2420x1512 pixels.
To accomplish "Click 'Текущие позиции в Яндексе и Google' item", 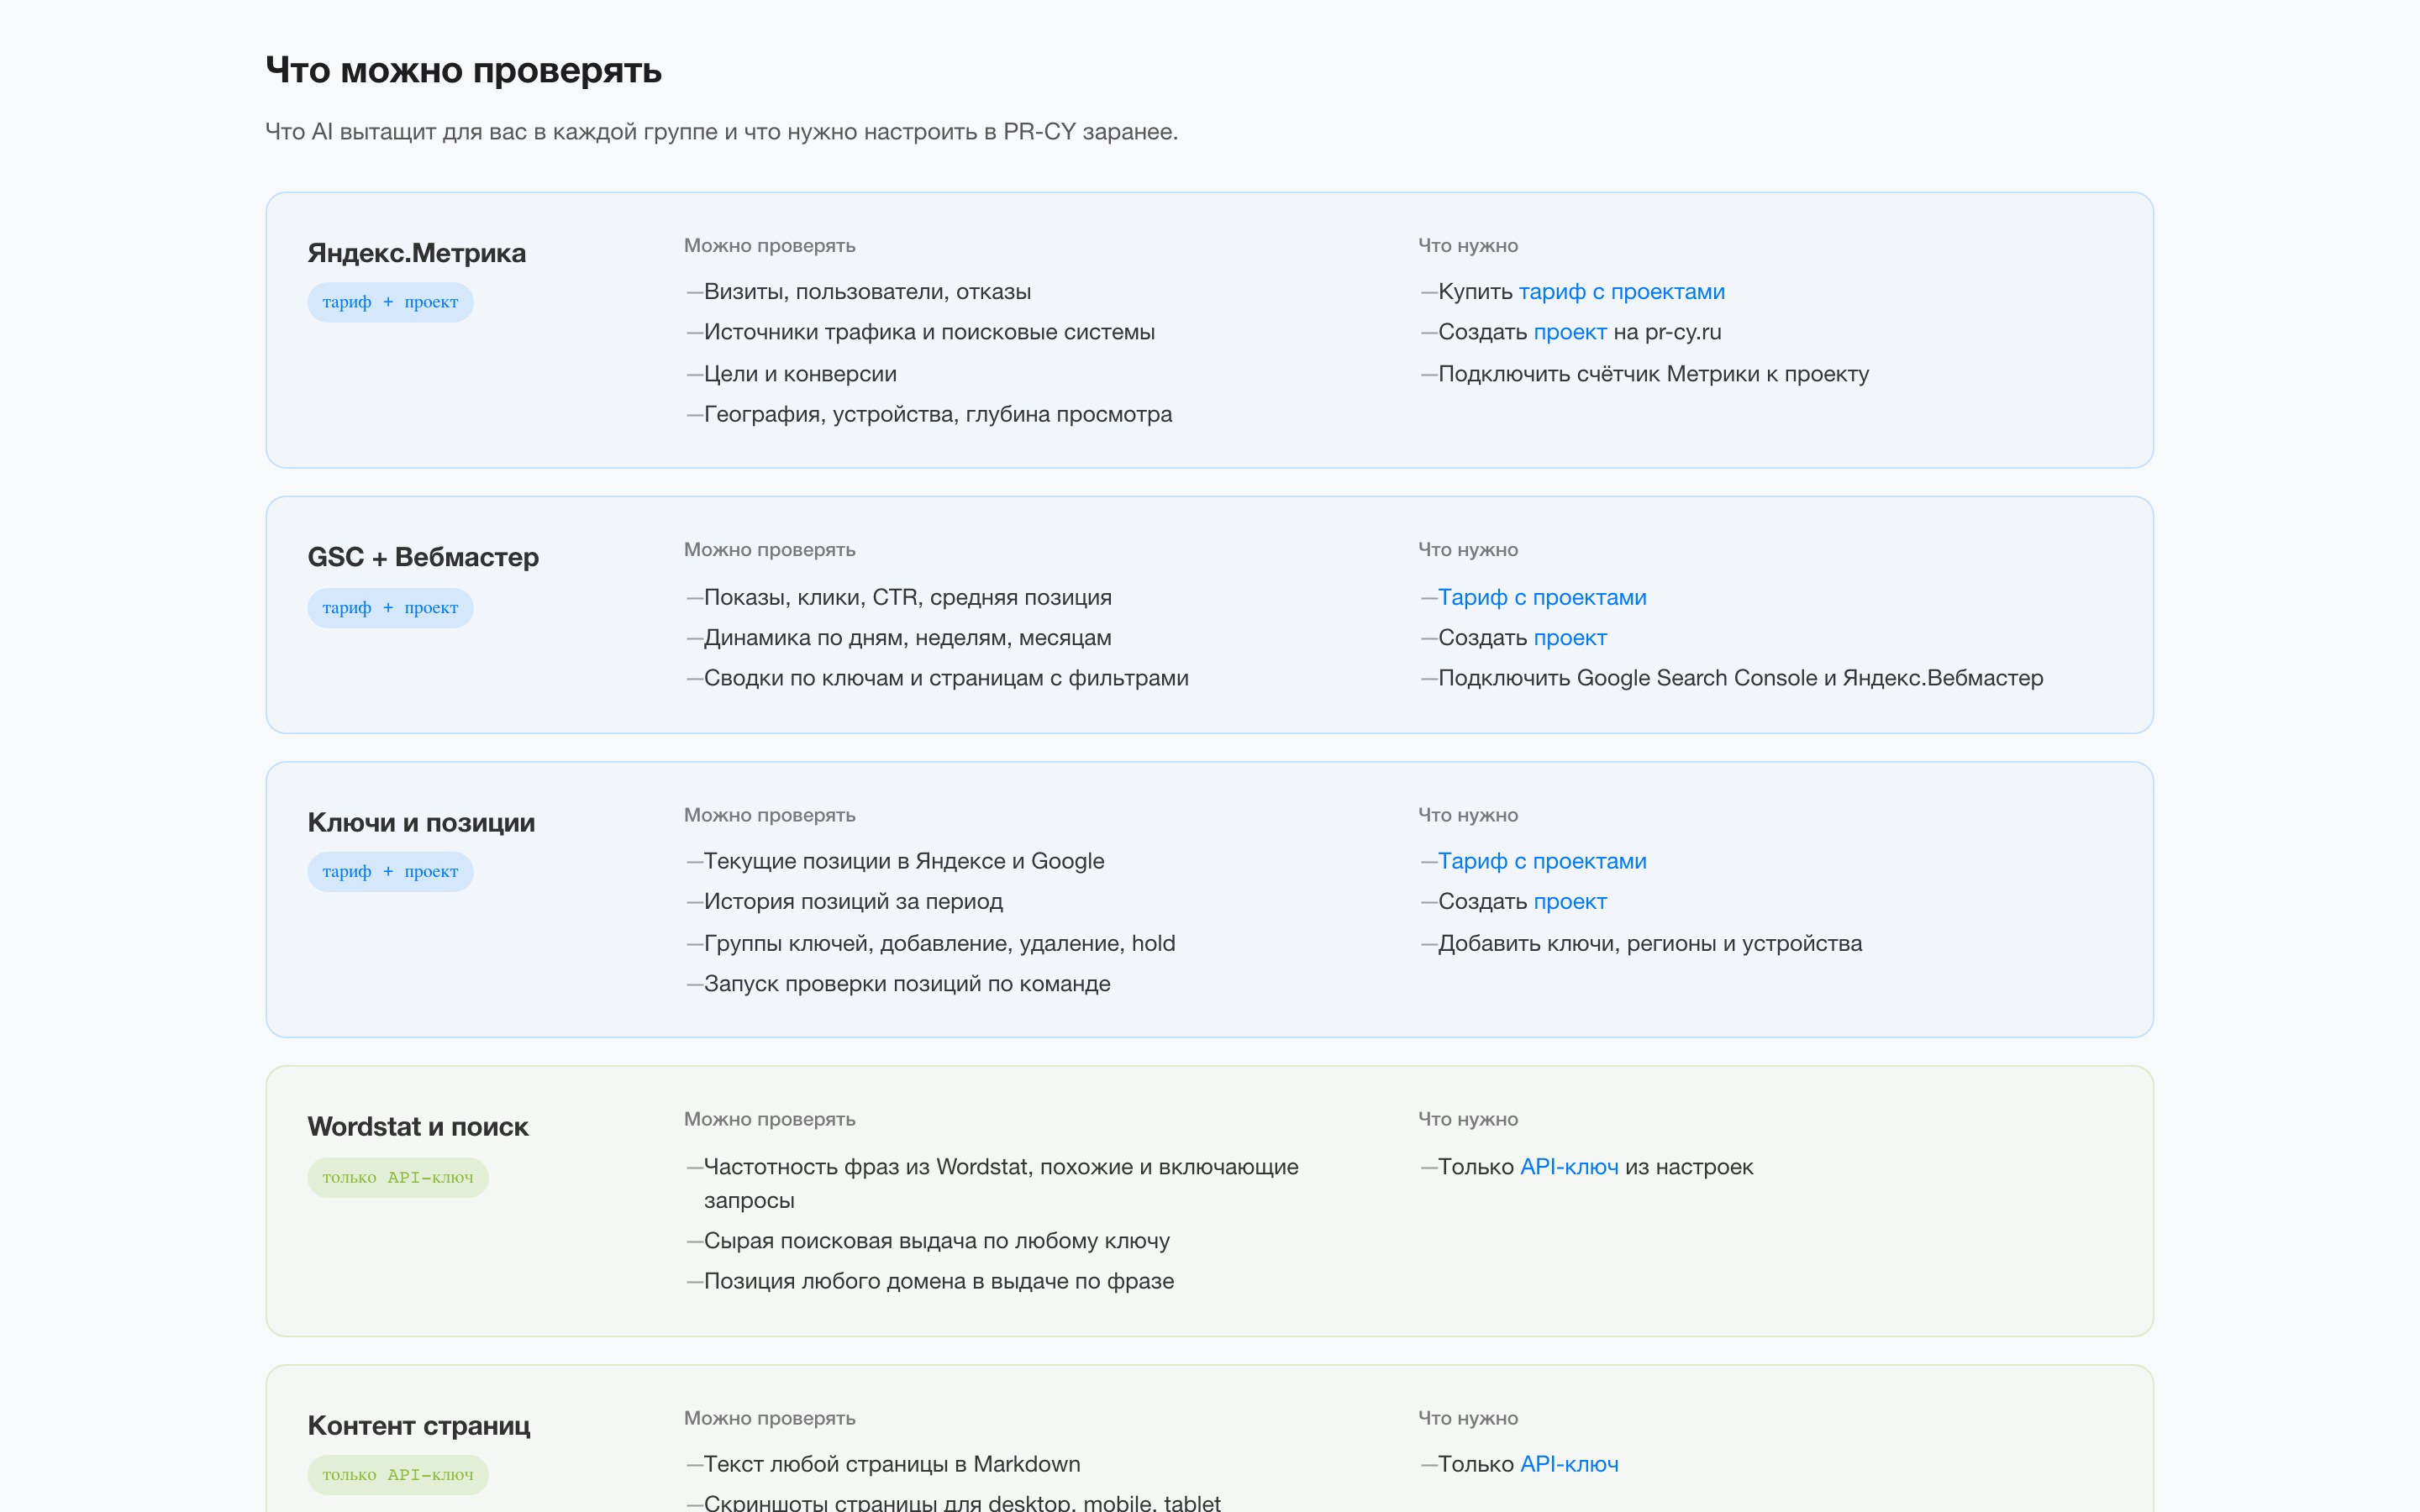I will coord(904,861).
